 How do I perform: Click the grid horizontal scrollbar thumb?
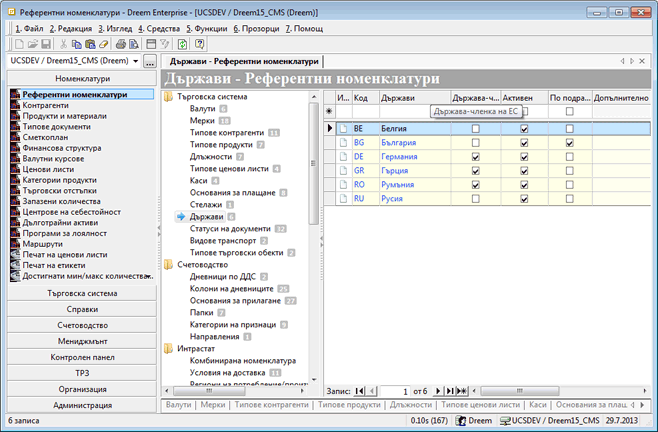[520, 391]
